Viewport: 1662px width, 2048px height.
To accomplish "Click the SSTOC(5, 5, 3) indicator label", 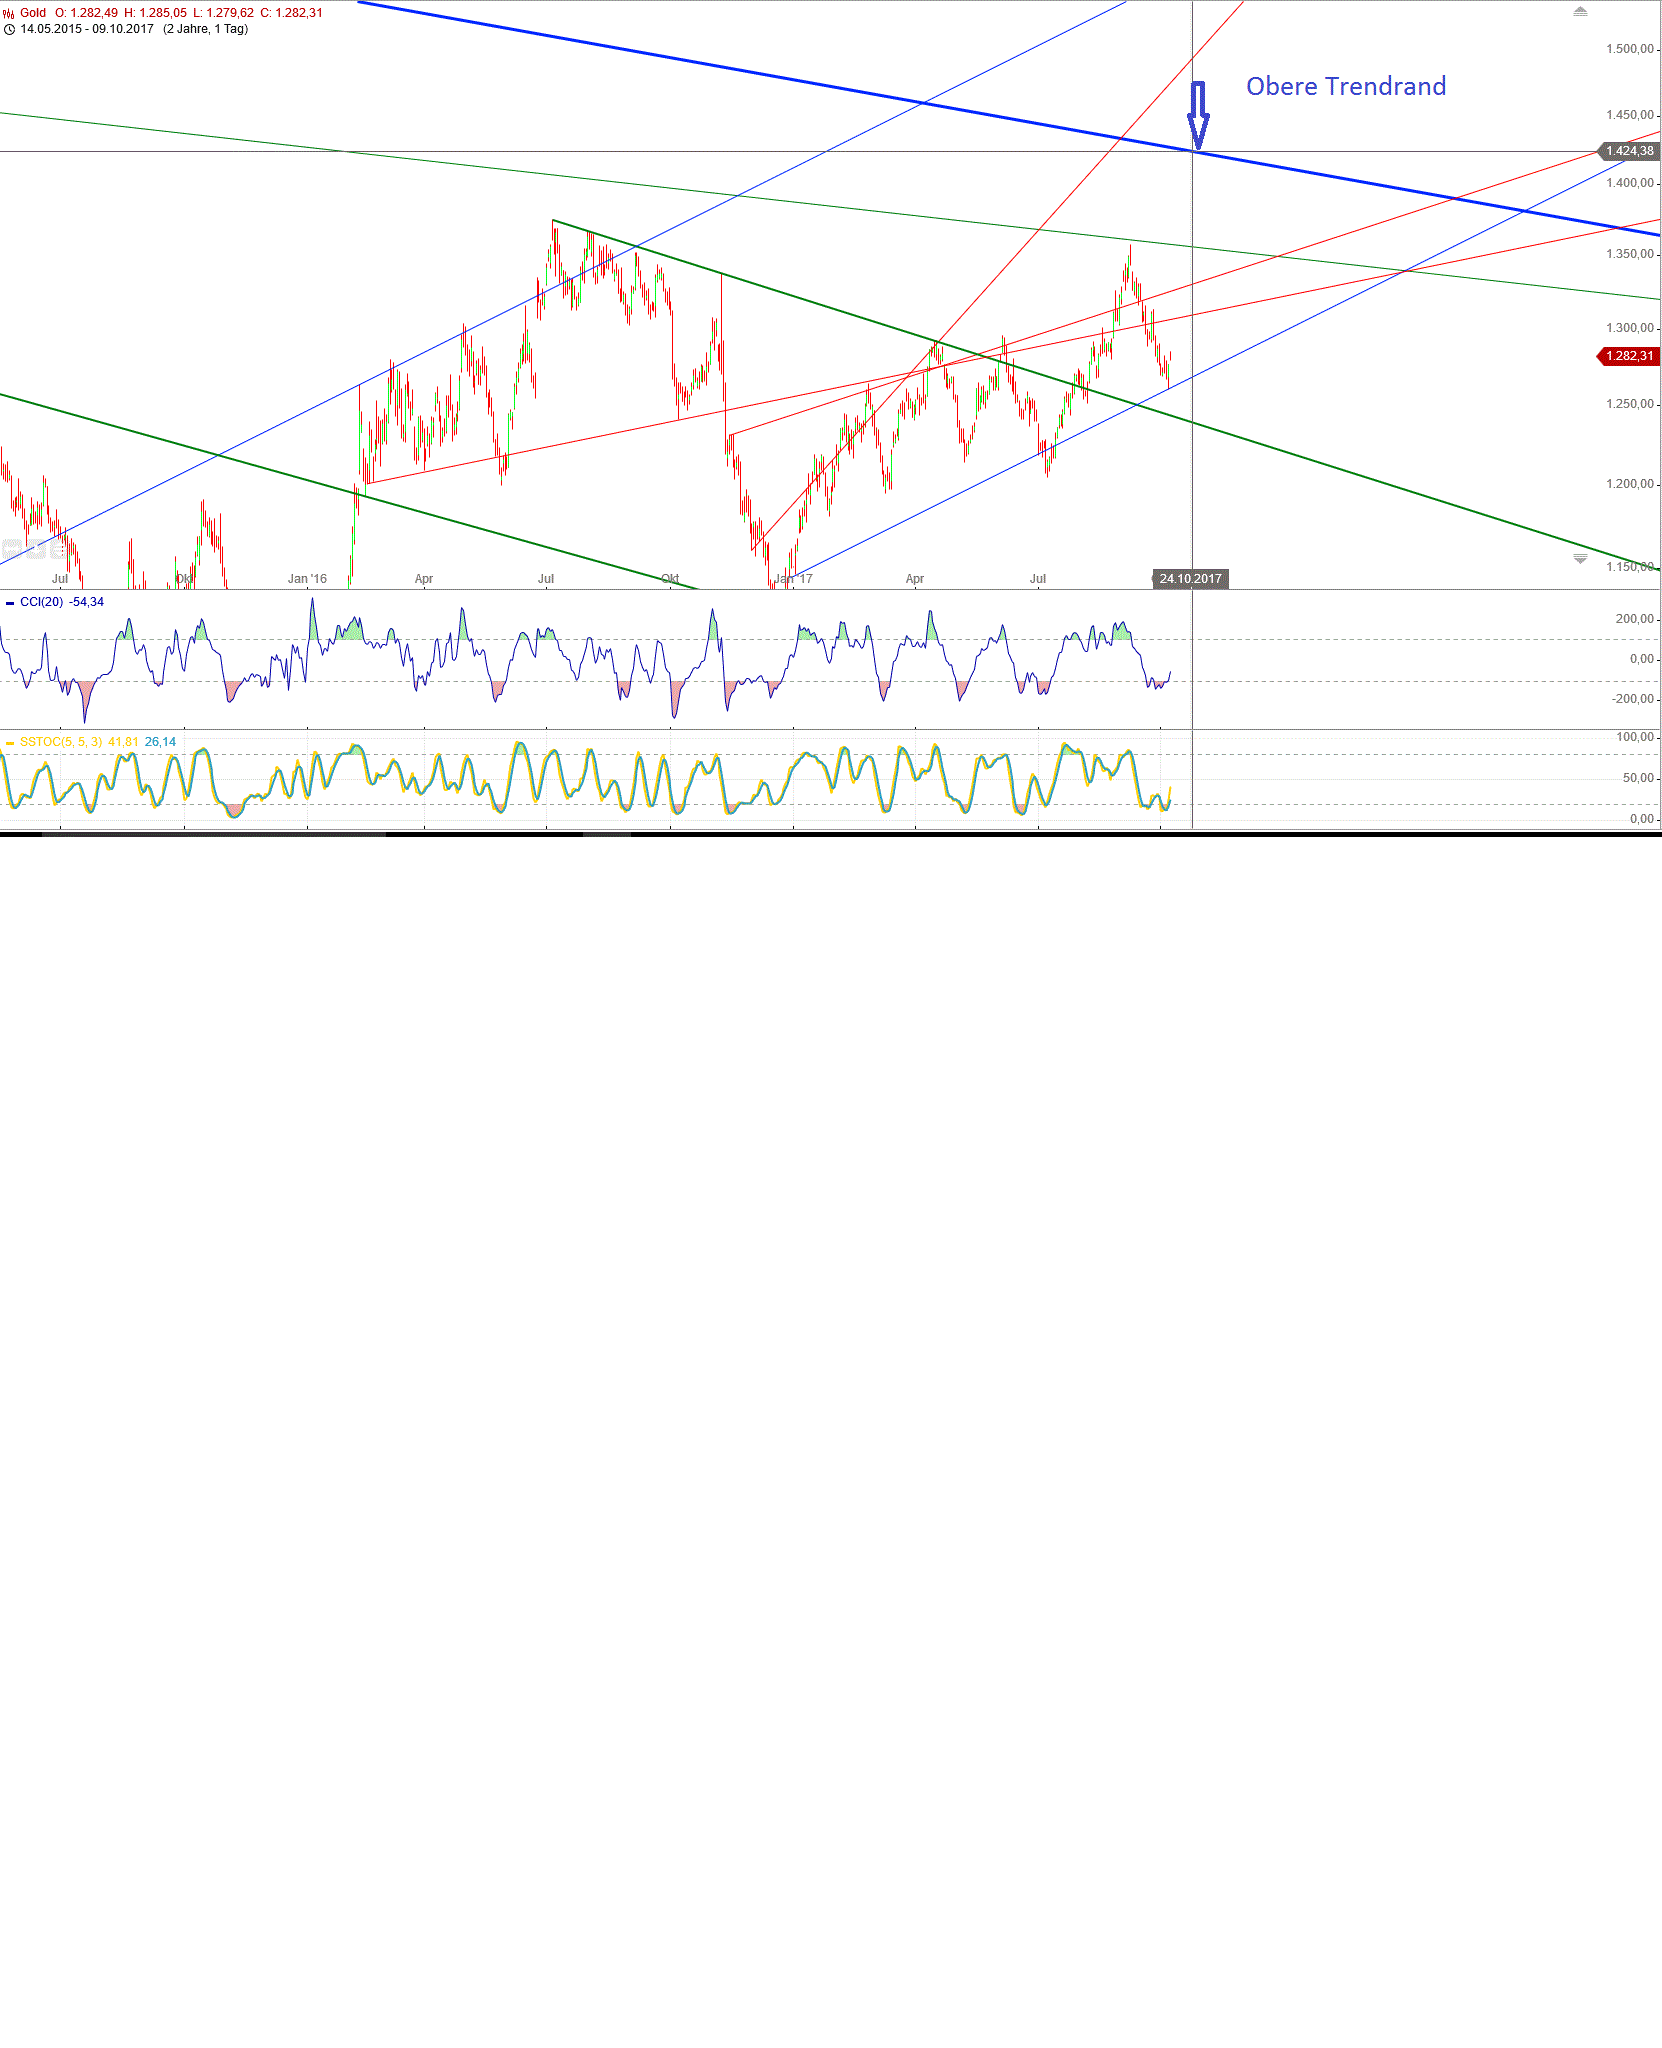I will 61,742.
